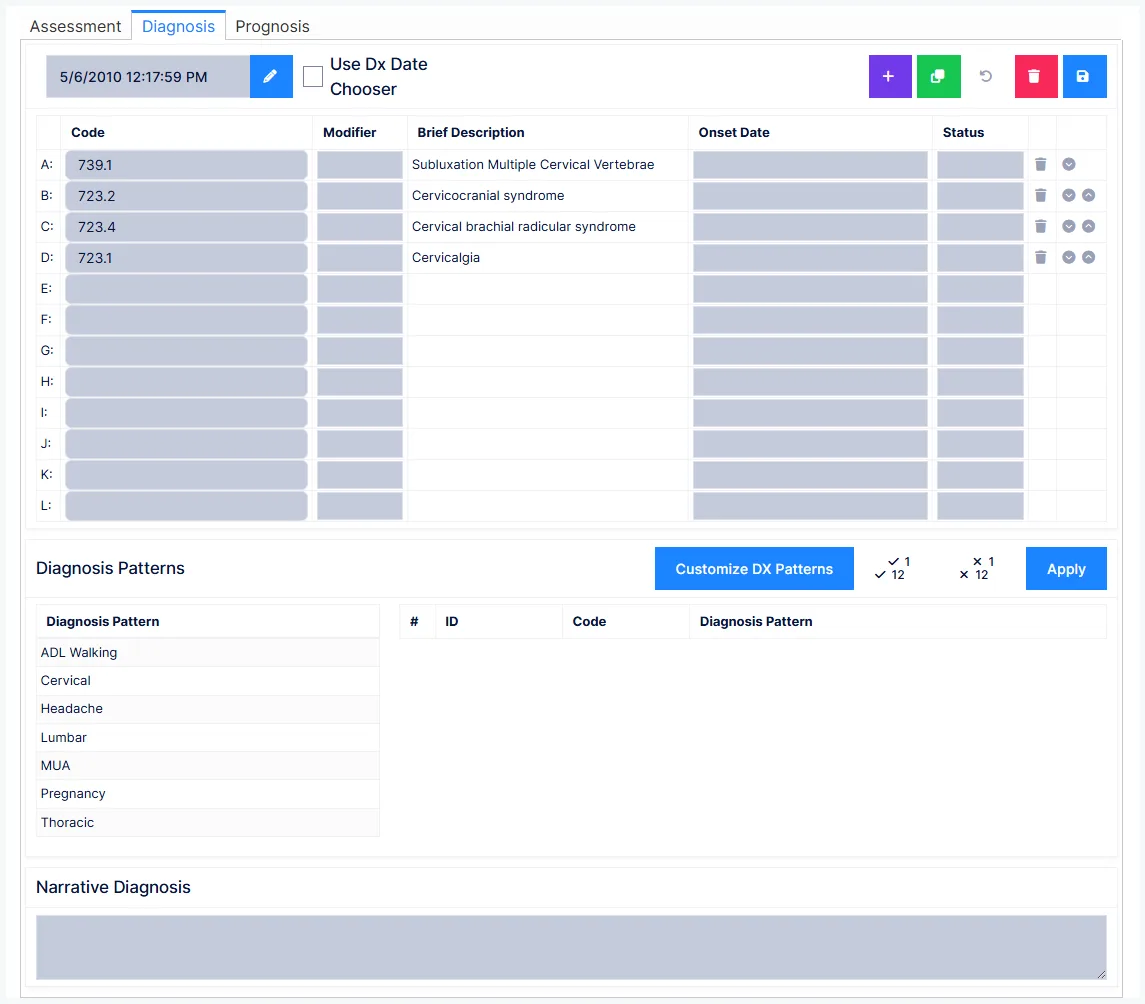Move row C 723.4 up
This screenshot has height=1004, width=1145.
point(1088,226)
